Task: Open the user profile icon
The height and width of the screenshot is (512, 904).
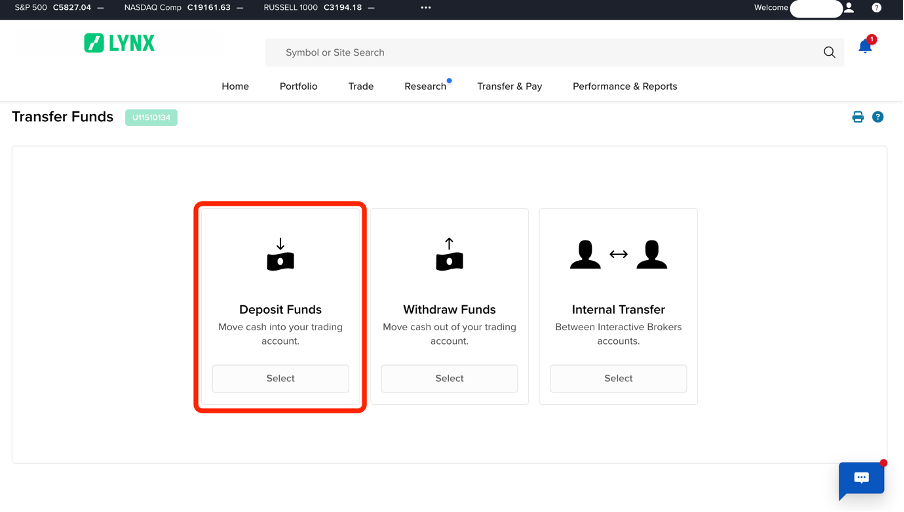Action: pyautogui.click(x=849, y=7)
